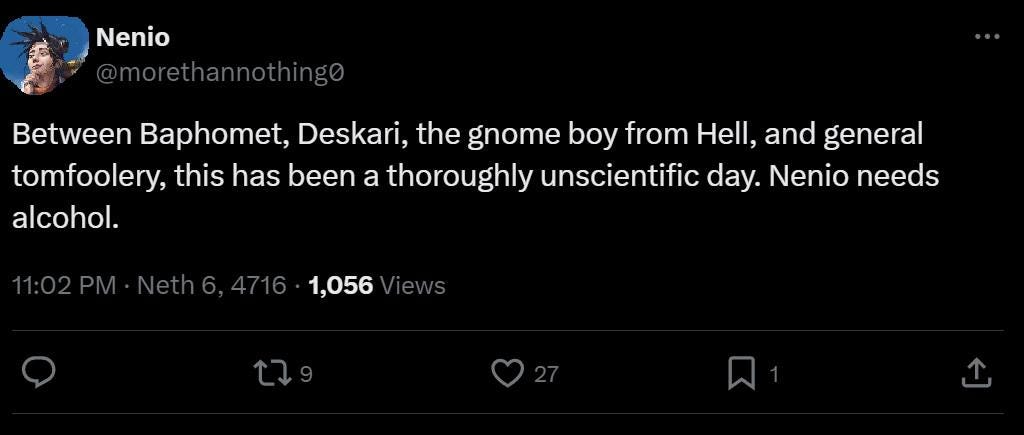Click the bookmark count 1
Screen dimensions: 1024x435
(774, 374)
